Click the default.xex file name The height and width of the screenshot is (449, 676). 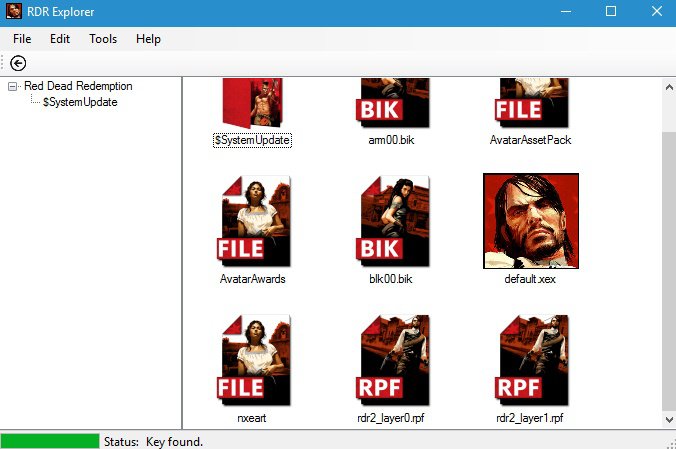tap(530, 279)
